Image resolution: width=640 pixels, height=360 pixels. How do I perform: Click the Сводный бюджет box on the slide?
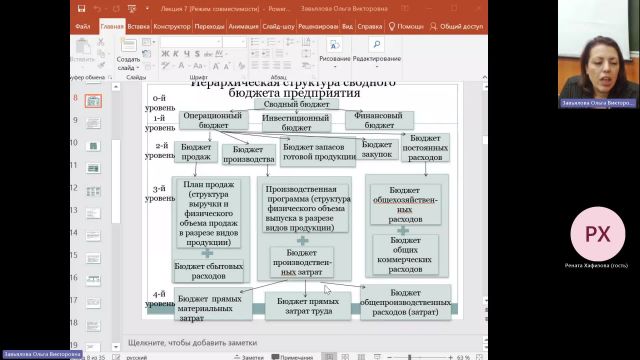pos(296,104)
